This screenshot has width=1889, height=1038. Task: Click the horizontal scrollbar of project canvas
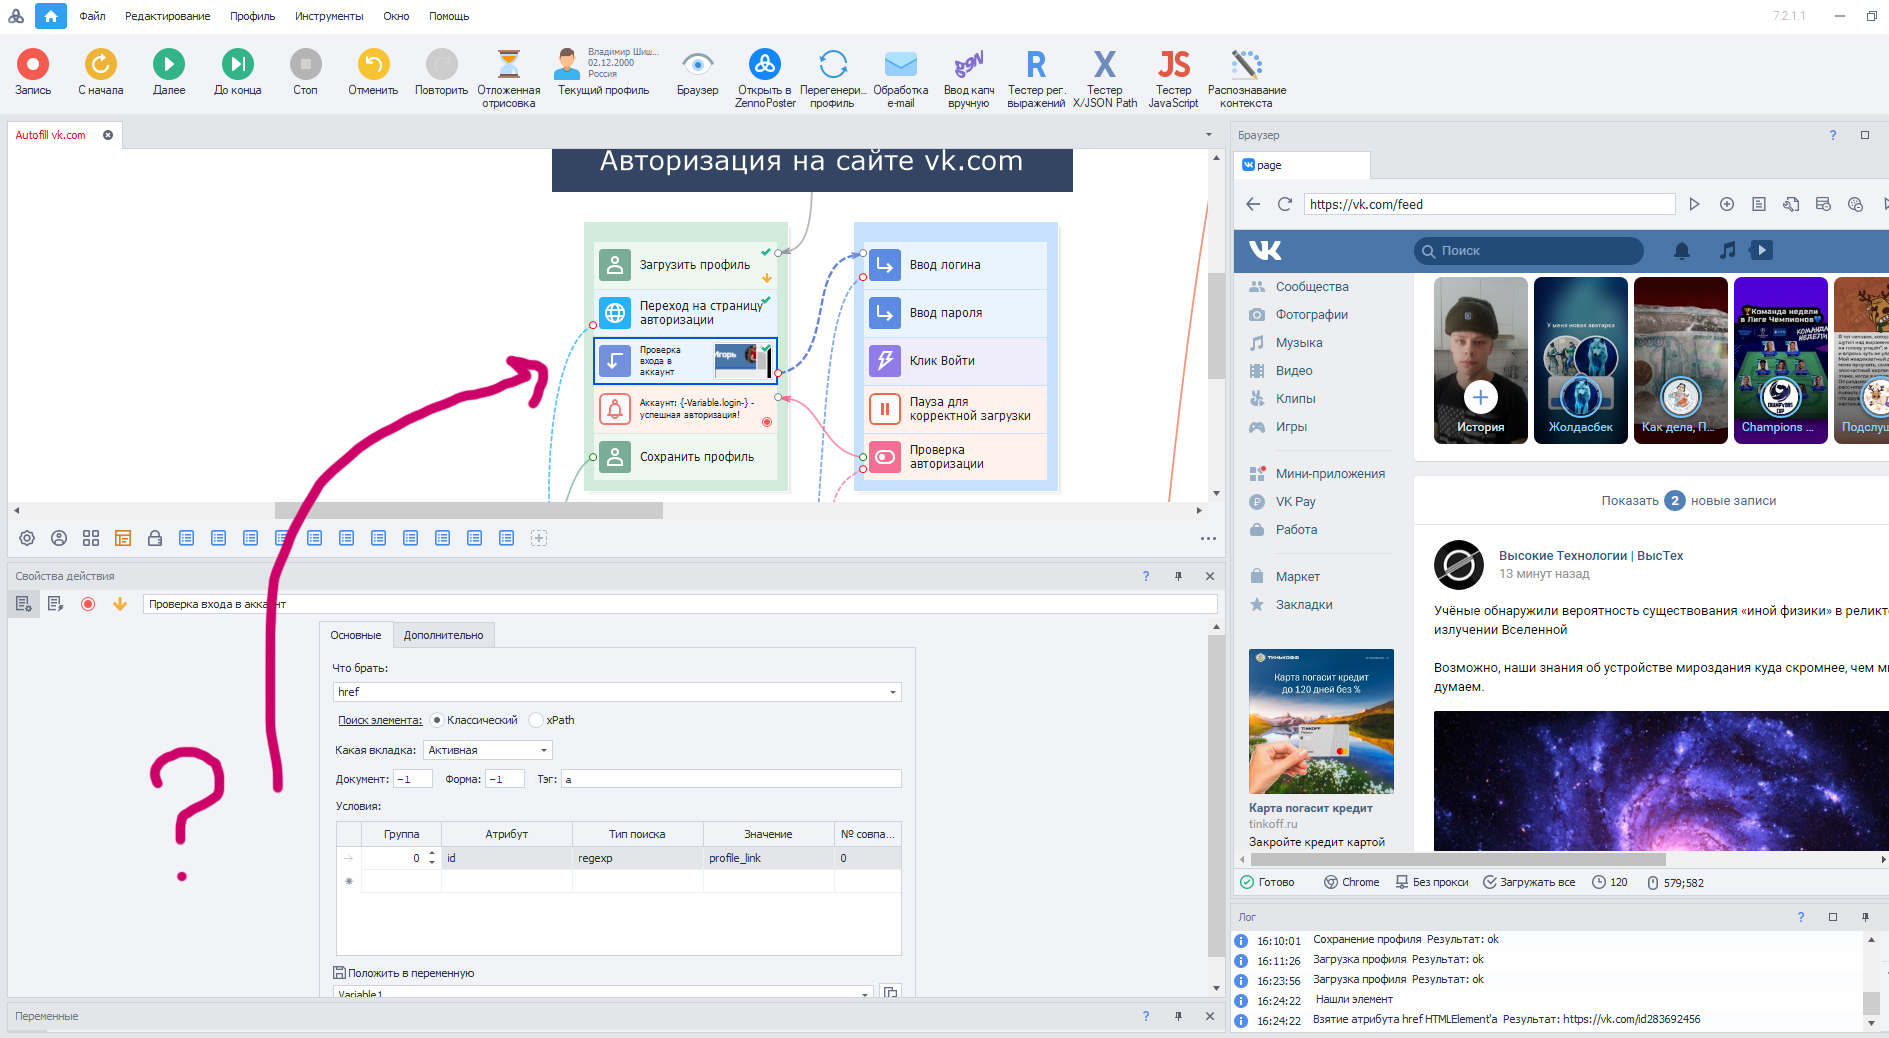(x=469, y=510)
